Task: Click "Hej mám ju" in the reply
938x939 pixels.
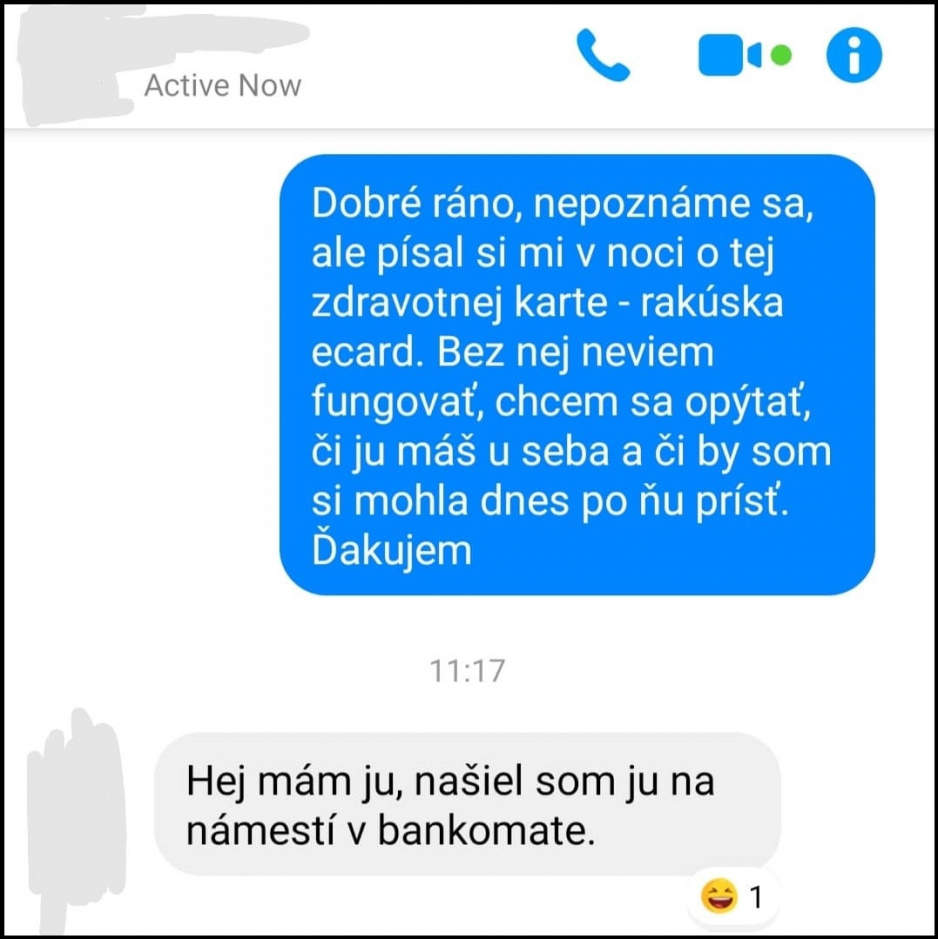Action: (293, 782)
